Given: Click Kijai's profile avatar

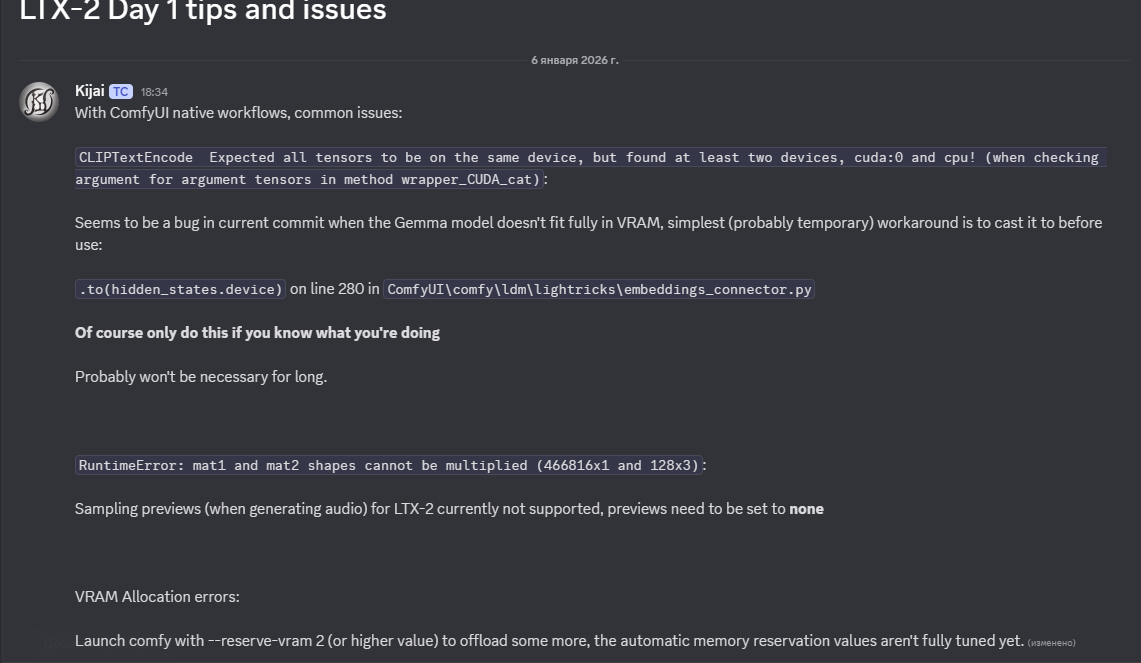Looking at the screenshot, I should [x=39, y=102].
